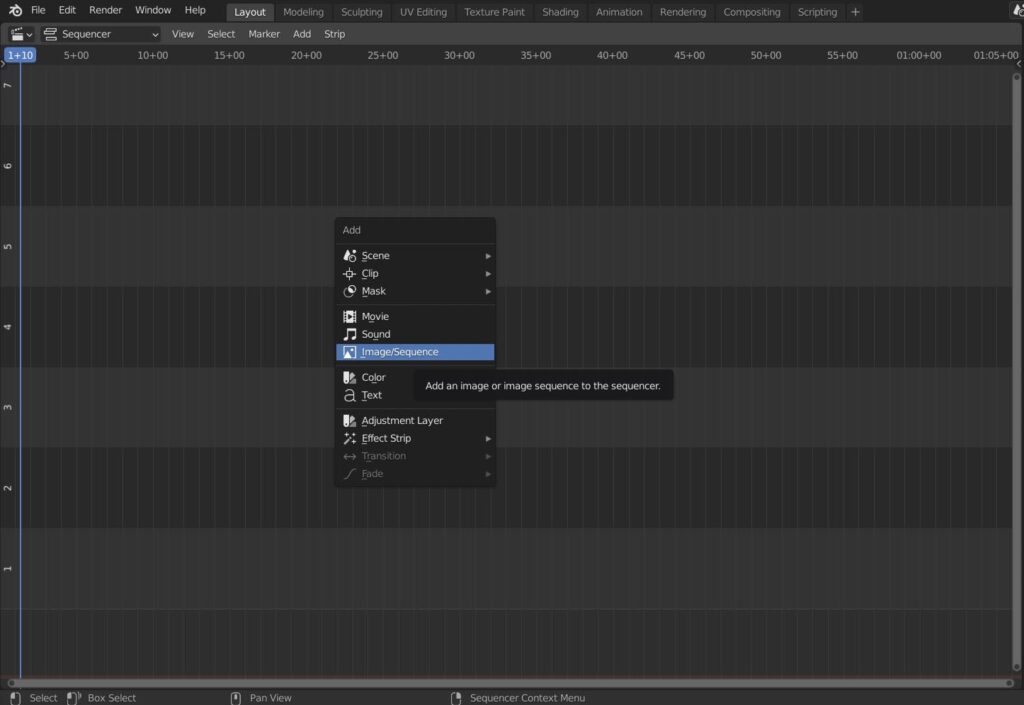Switch to the Layout workspace tab
This screenshot has width=1024, height=705.
(x=249, y=12)
